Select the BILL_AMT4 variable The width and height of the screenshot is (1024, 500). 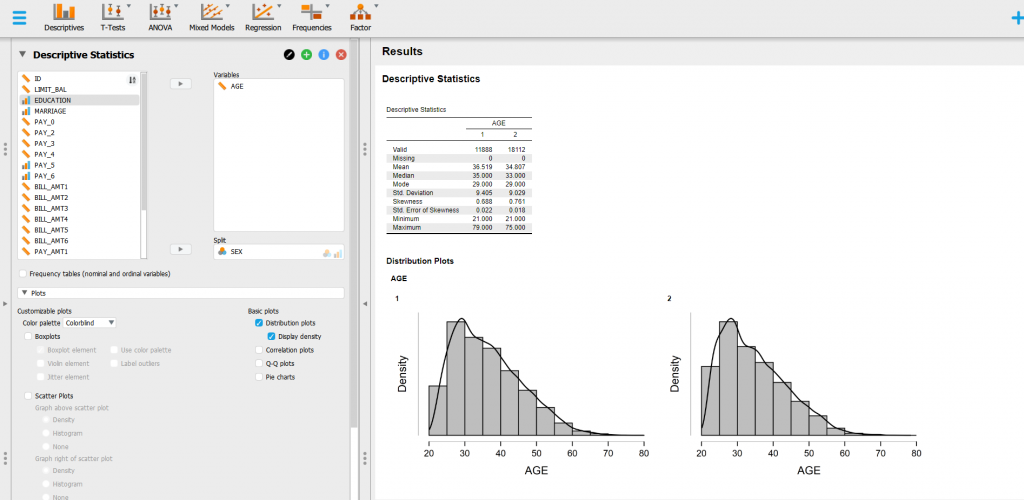pos(79,219)
